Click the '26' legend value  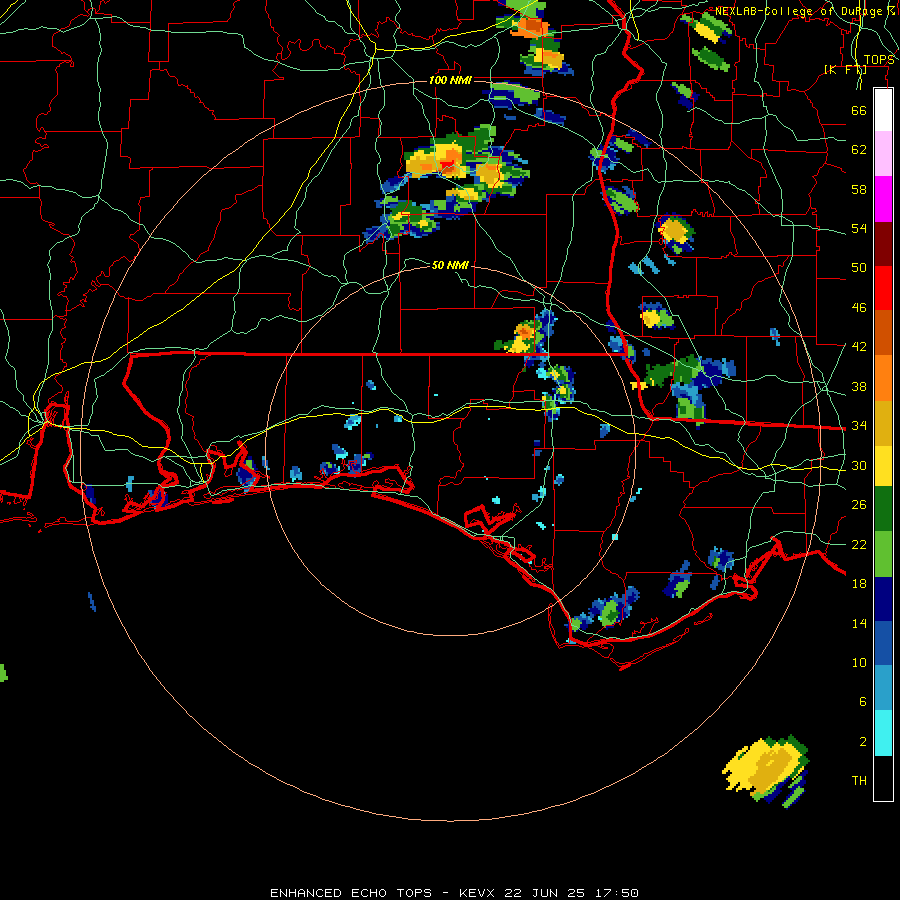tap(859, 505)
